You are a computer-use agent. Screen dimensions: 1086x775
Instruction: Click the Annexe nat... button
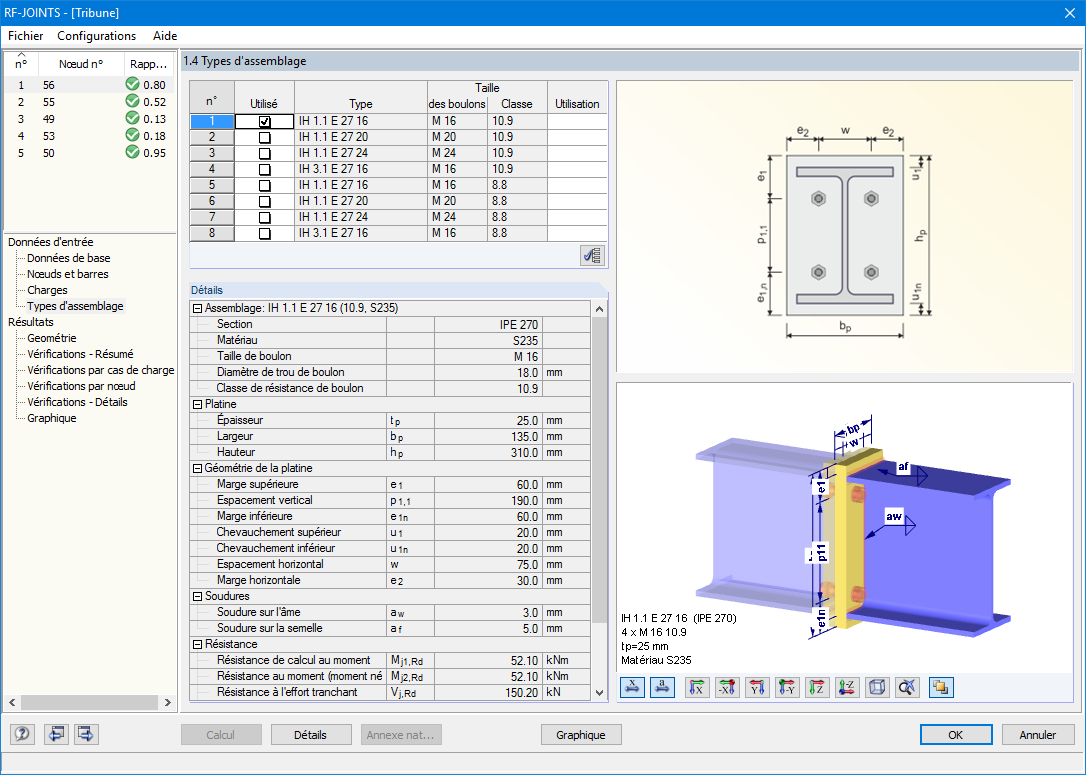click(401, 735)
